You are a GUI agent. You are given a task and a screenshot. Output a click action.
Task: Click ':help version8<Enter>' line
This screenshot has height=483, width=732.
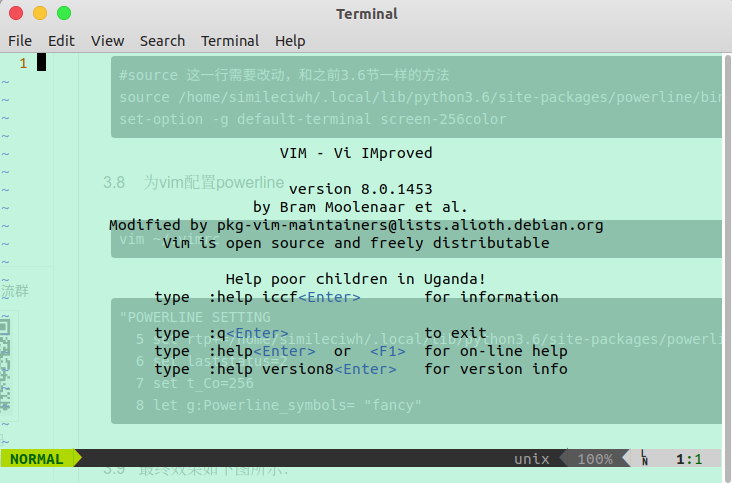pyautogui.click(x=361, y=369)
